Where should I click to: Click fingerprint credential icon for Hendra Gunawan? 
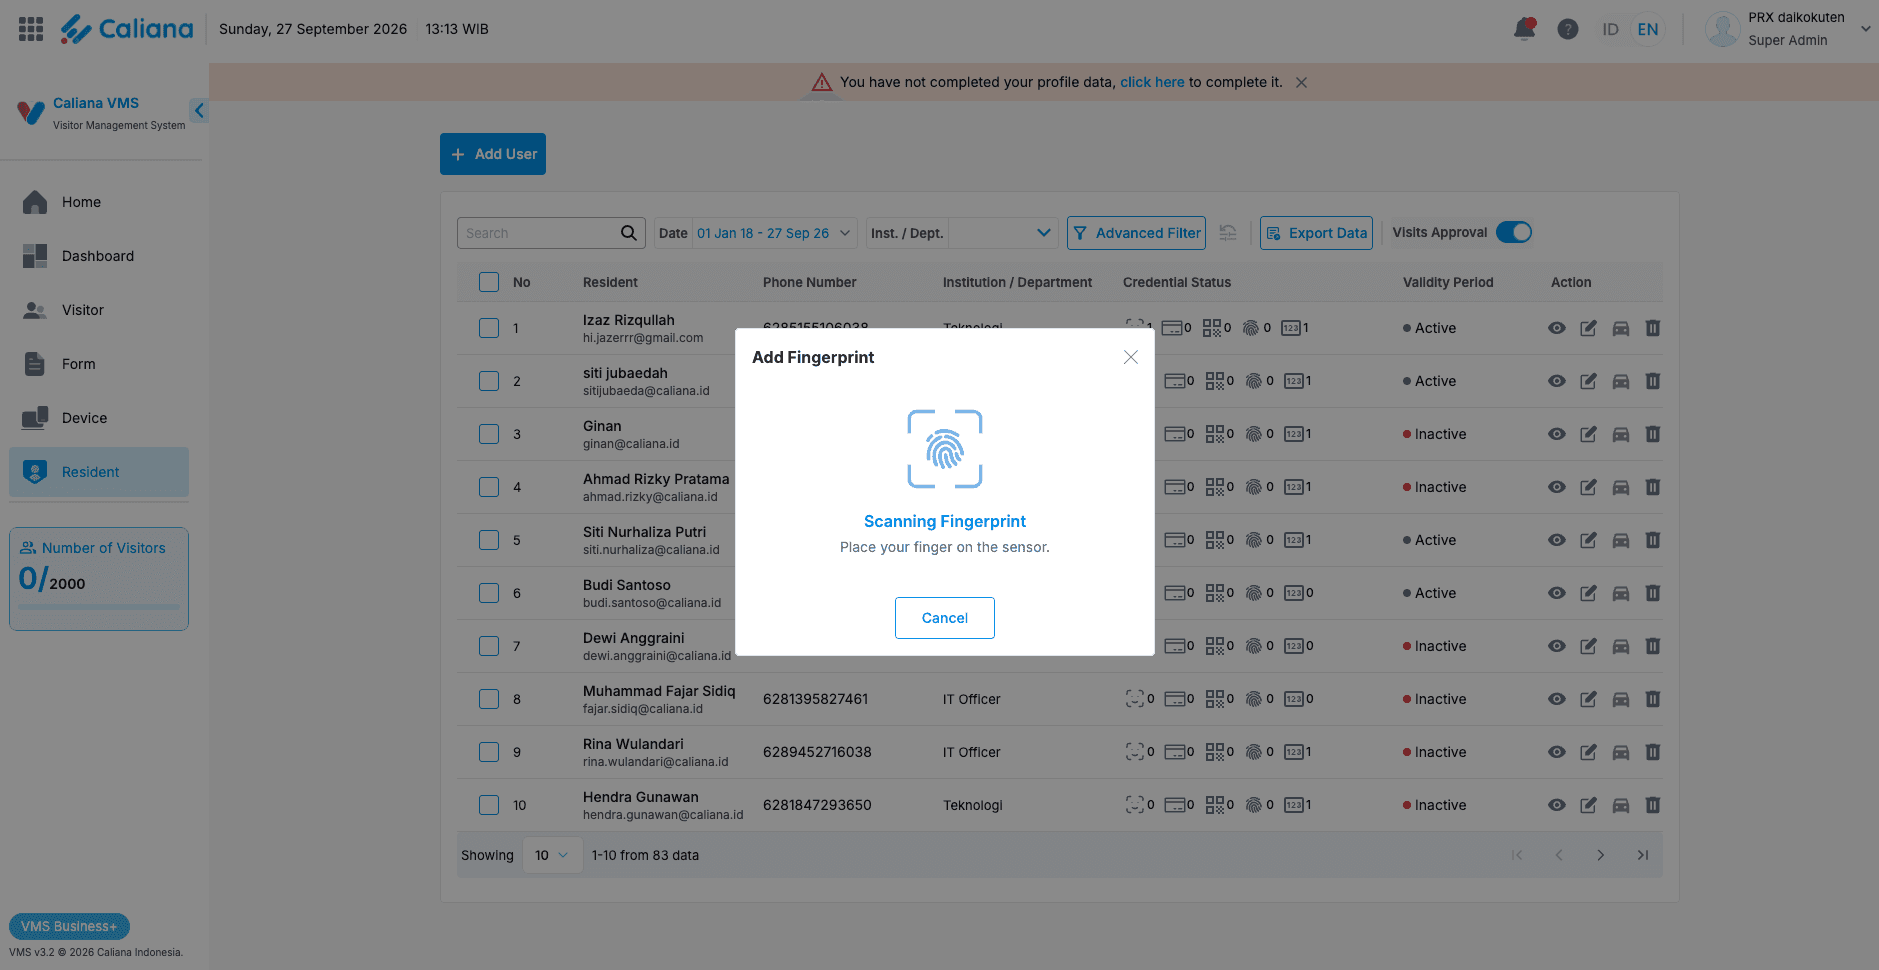click(1253, 805)
